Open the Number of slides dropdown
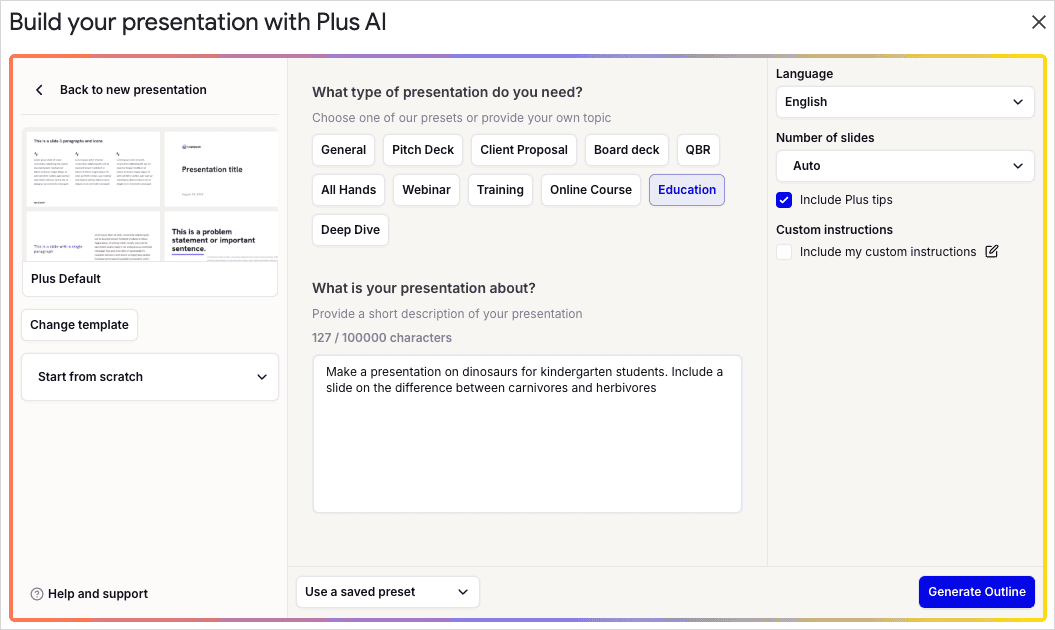Image resolution: width=1055 pixels, height=630 pixels. (x=905, y=166)
